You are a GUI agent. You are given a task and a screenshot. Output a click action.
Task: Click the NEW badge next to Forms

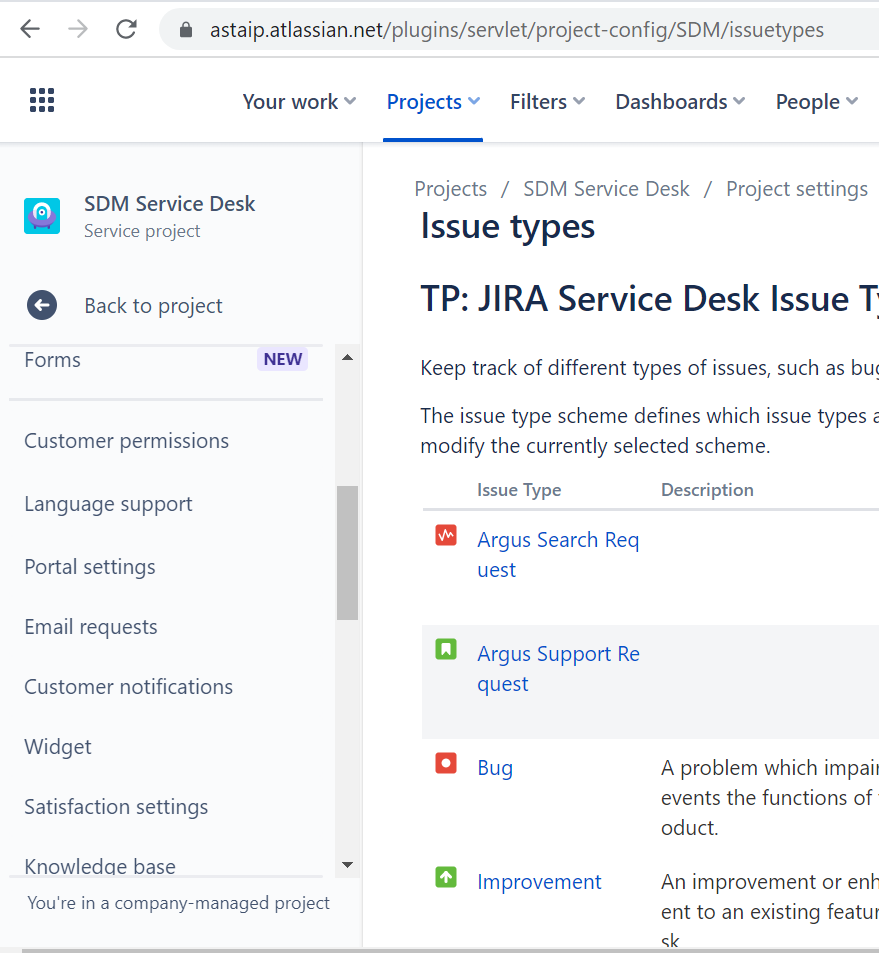tap(283, 359)
